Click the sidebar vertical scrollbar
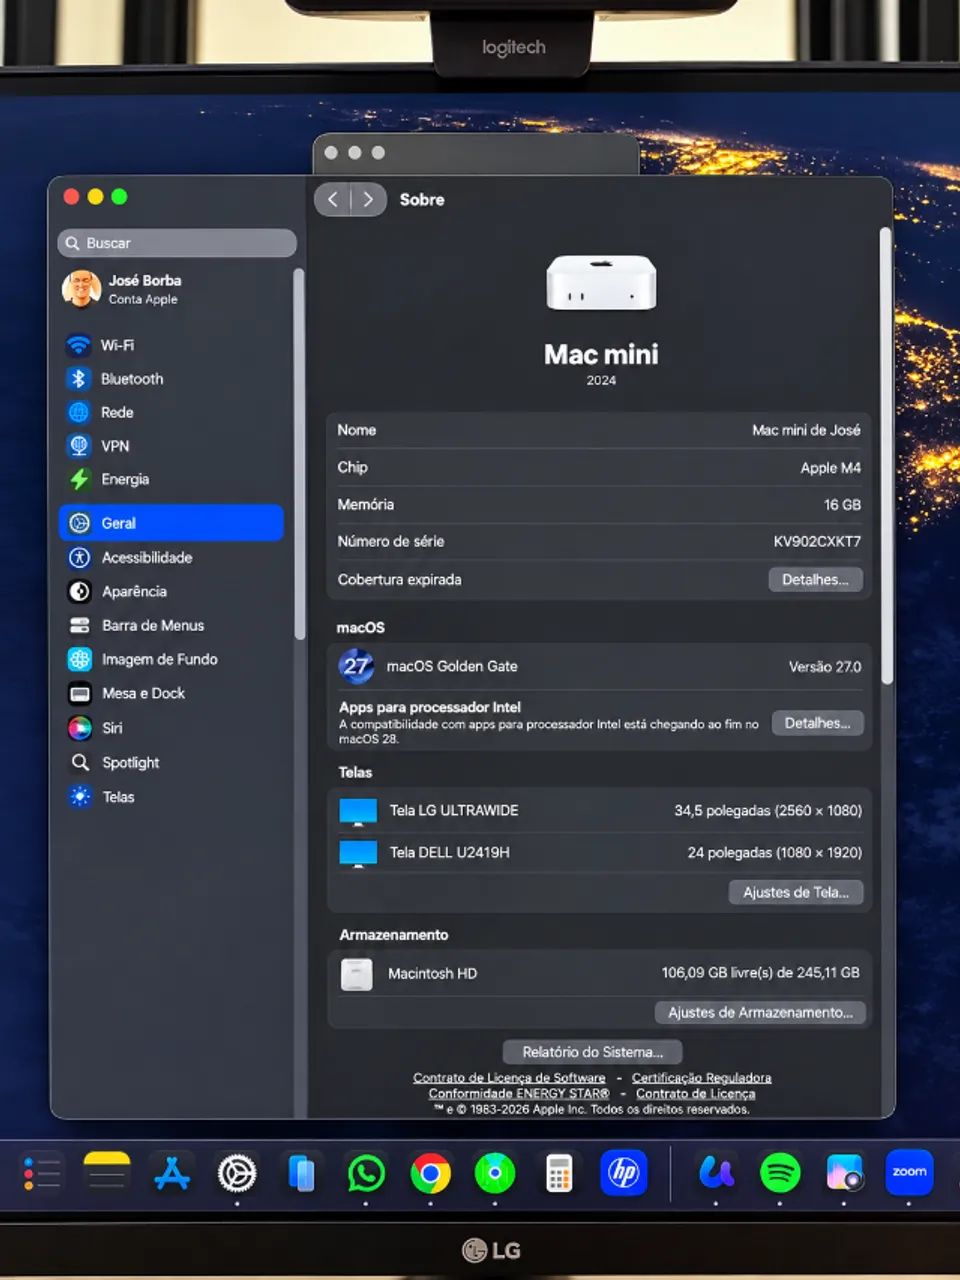 pos(298,453)
